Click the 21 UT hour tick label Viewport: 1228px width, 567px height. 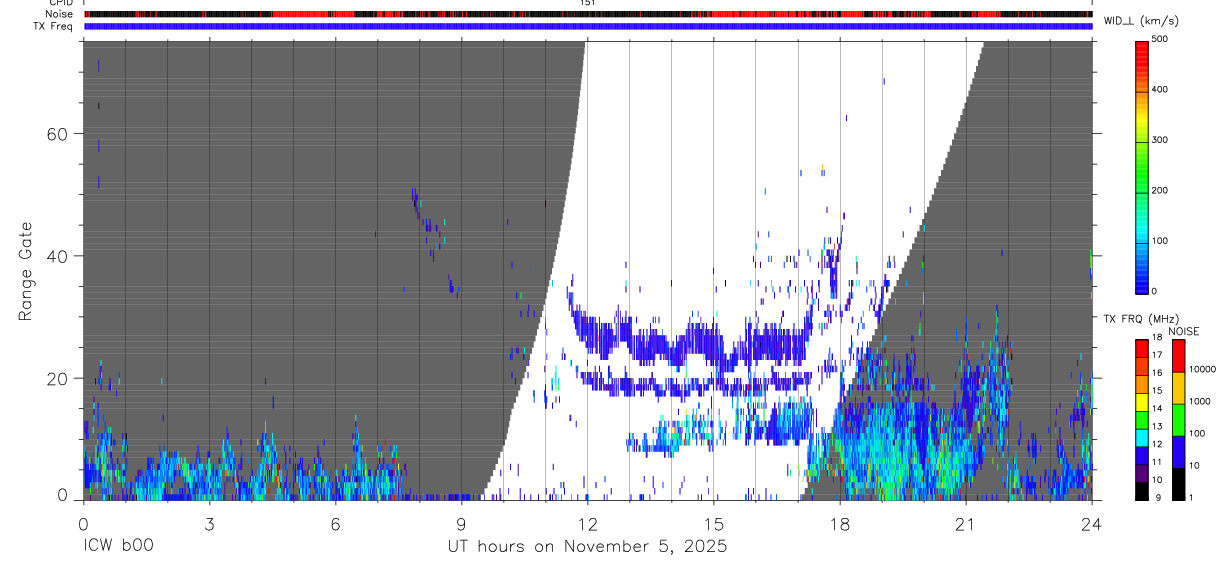(965, 523)
